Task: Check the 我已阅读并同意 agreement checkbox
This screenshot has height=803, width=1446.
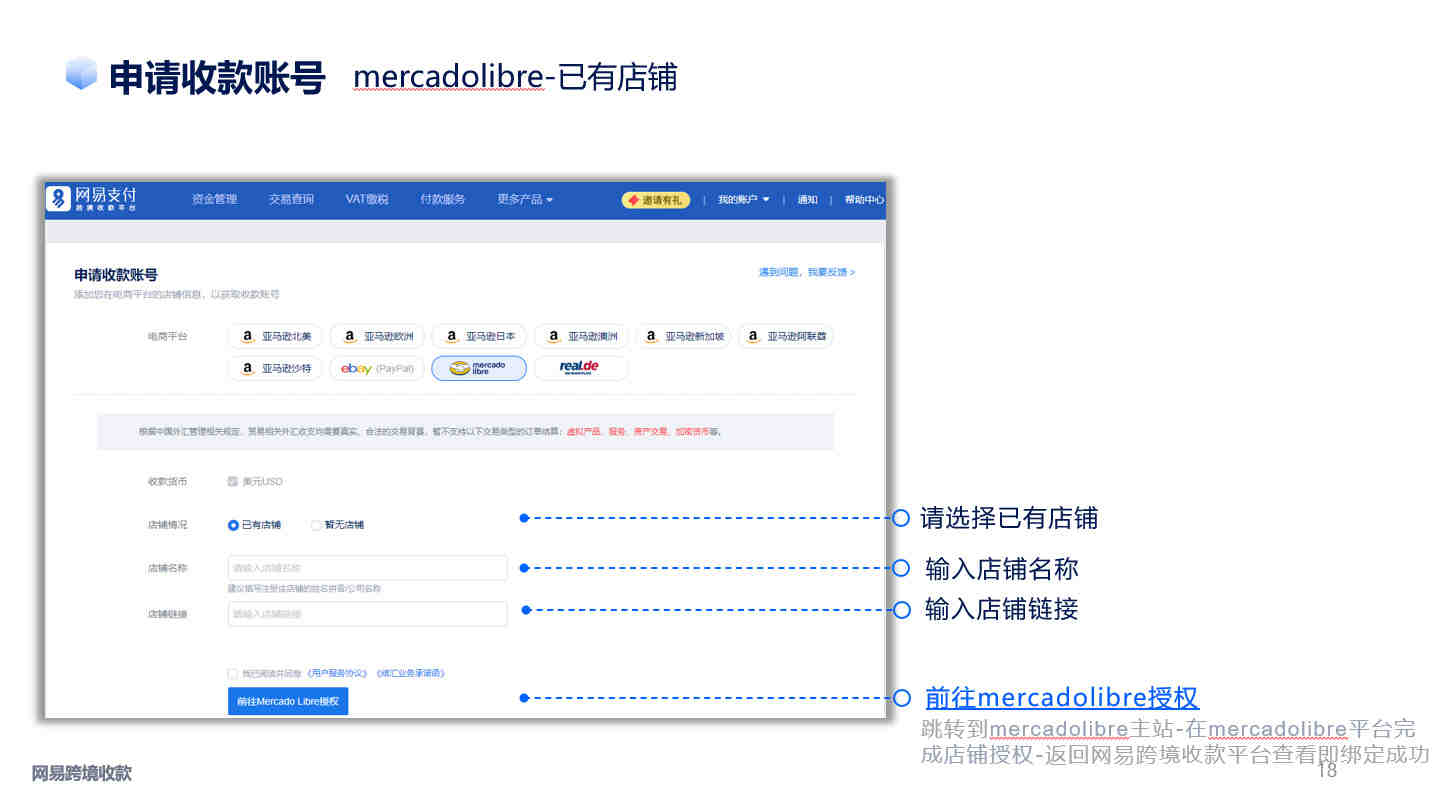Action: click(233, 674)
